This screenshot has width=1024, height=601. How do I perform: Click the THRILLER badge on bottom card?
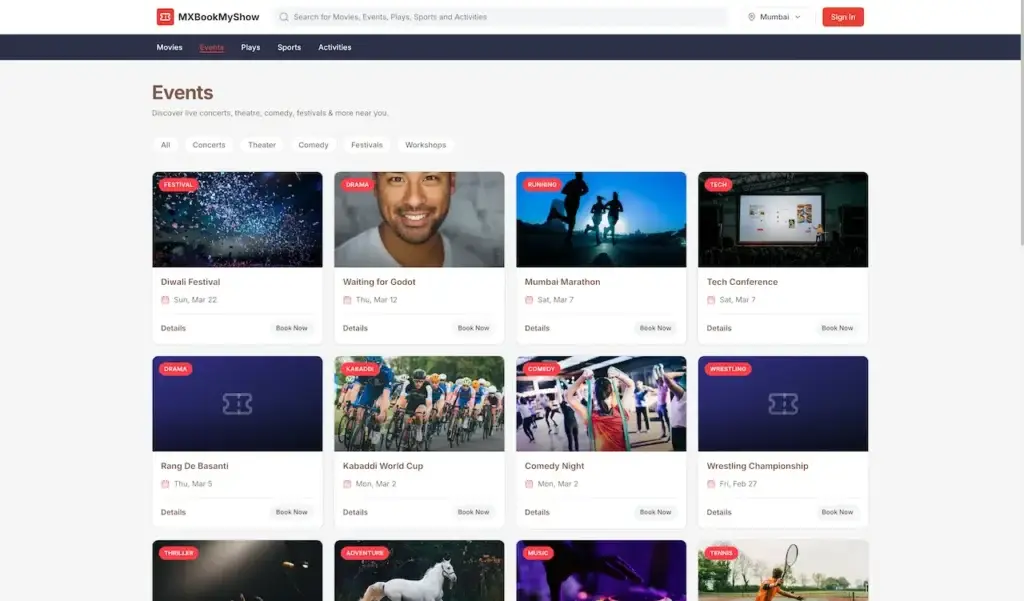click(x=179, y=553)
